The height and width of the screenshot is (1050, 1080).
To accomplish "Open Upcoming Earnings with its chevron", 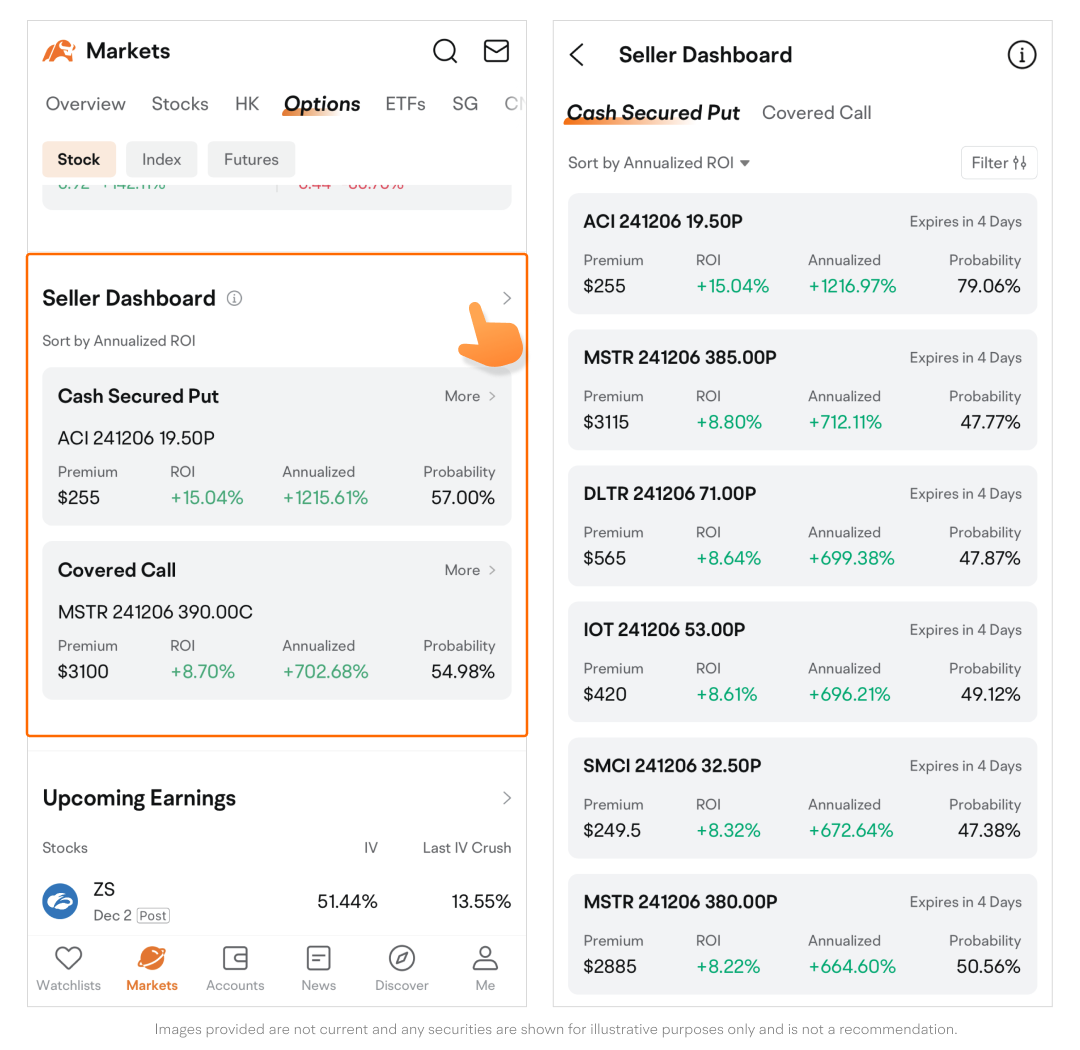I will click(x=507, y=798).
